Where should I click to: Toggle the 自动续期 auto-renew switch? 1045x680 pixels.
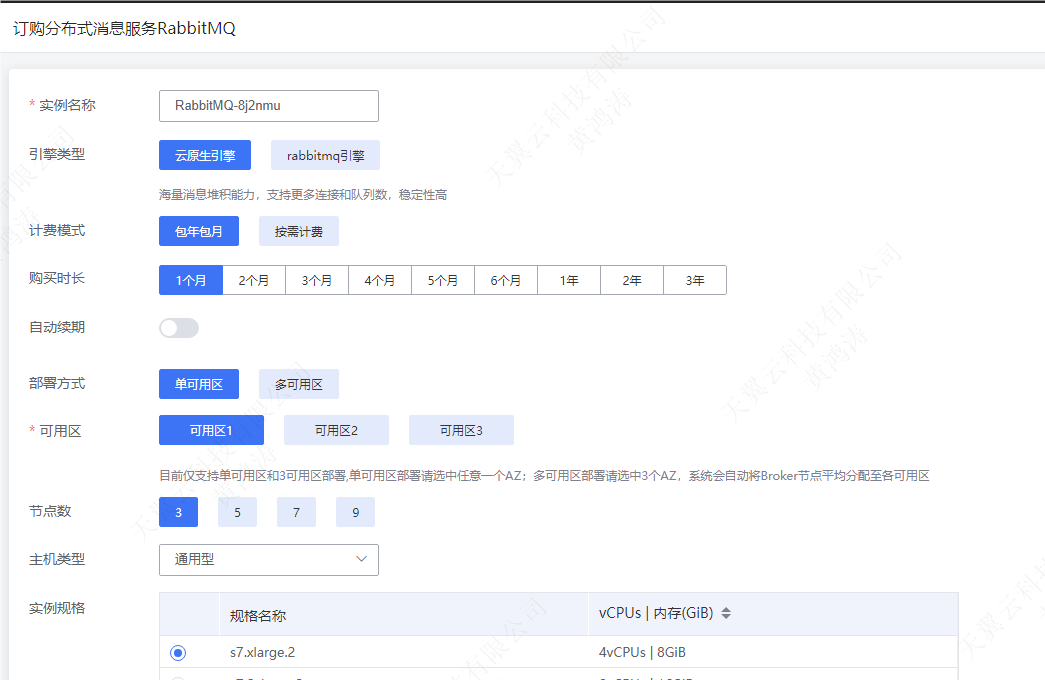[x=179, y=328]
